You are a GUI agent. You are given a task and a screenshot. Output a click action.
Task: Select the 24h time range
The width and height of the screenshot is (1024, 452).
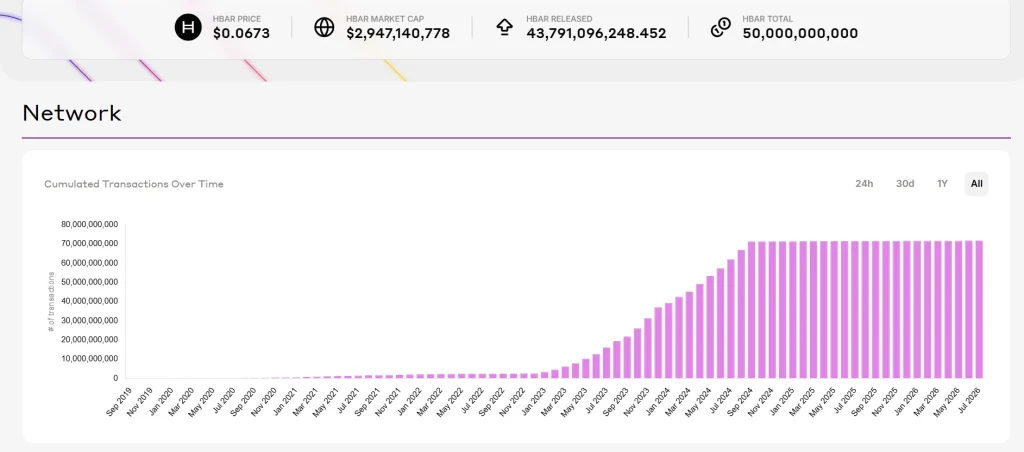[x=864, y=184]
